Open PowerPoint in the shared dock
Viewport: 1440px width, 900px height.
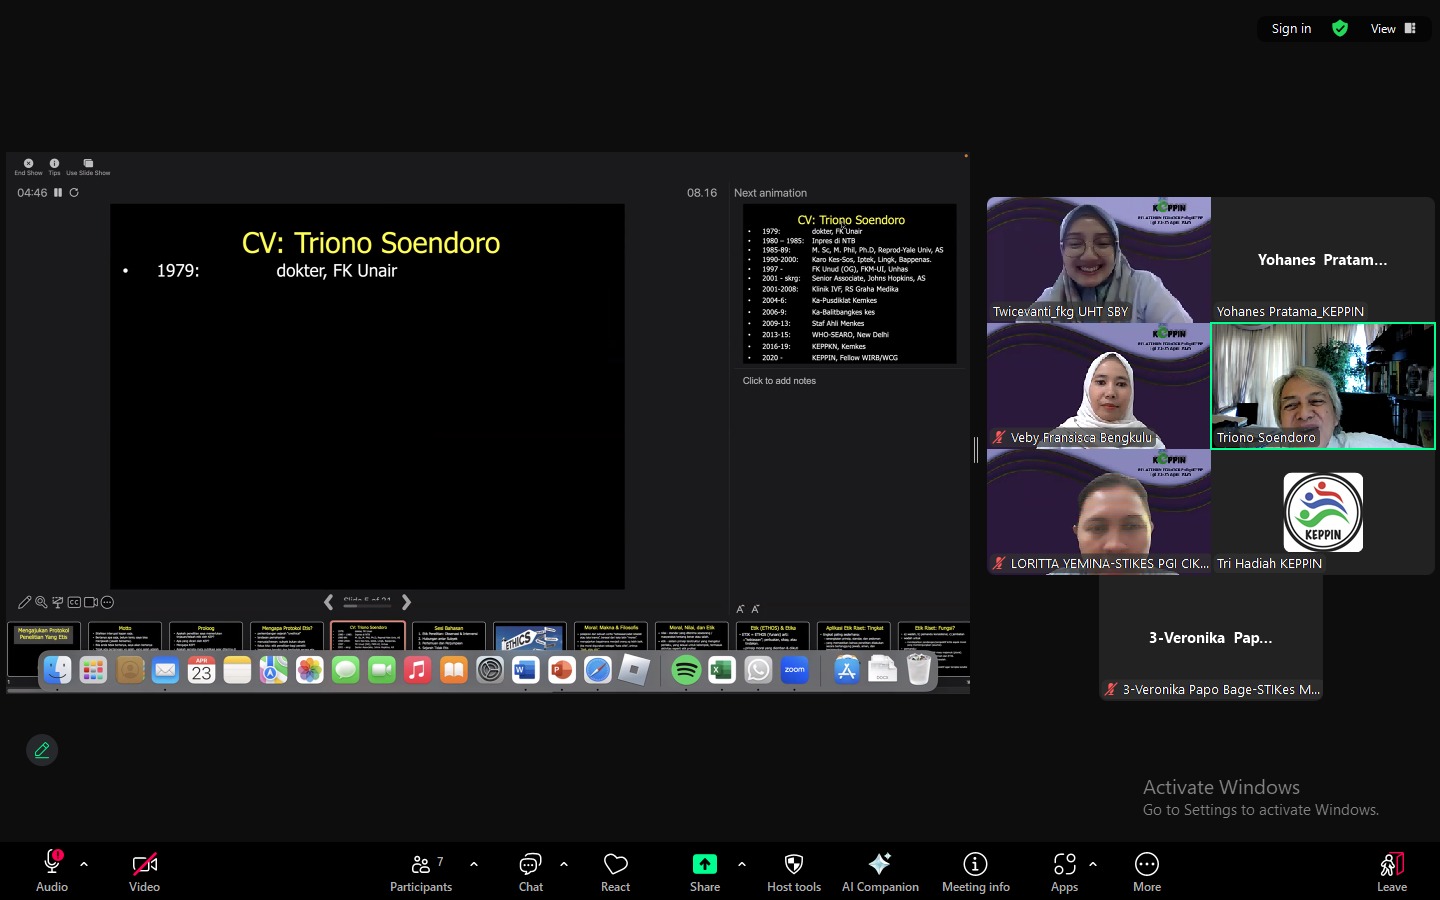(562, 670)
